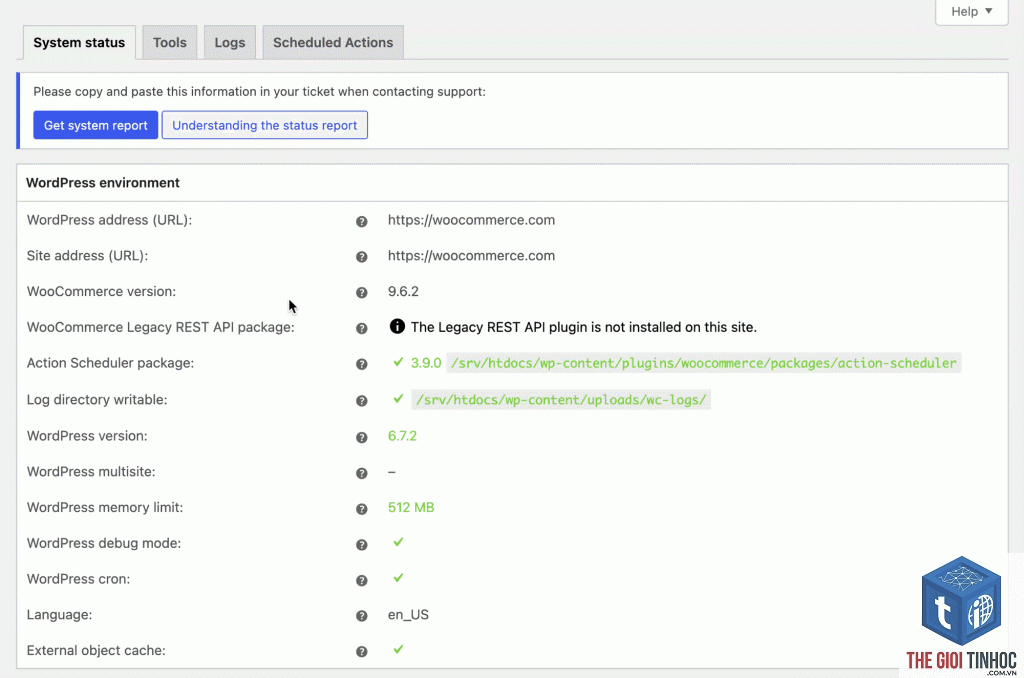Click WooCommerce version value 9.6.2
Screen dimensions: 1024x678
click(x=403, y=291)
